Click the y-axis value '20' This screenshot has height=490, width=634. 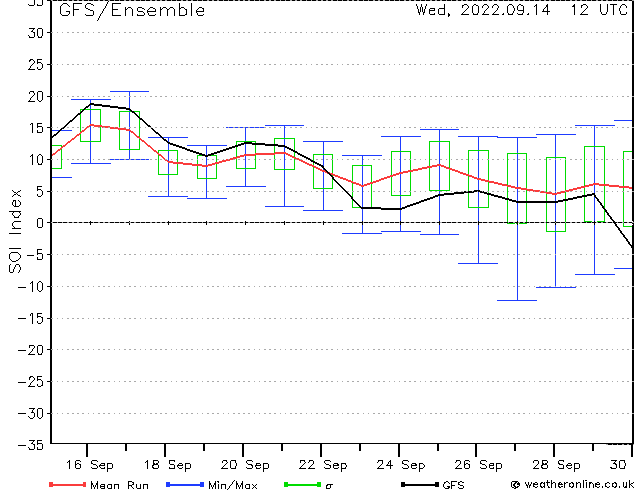pos(36,96)
